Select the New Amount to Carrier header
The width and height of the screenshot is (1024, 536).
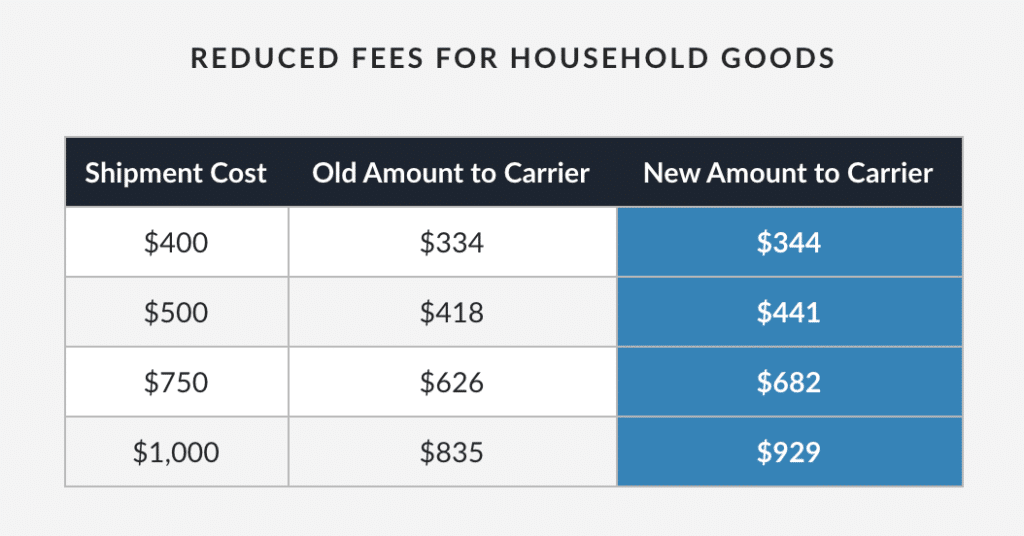coord(788,173)
